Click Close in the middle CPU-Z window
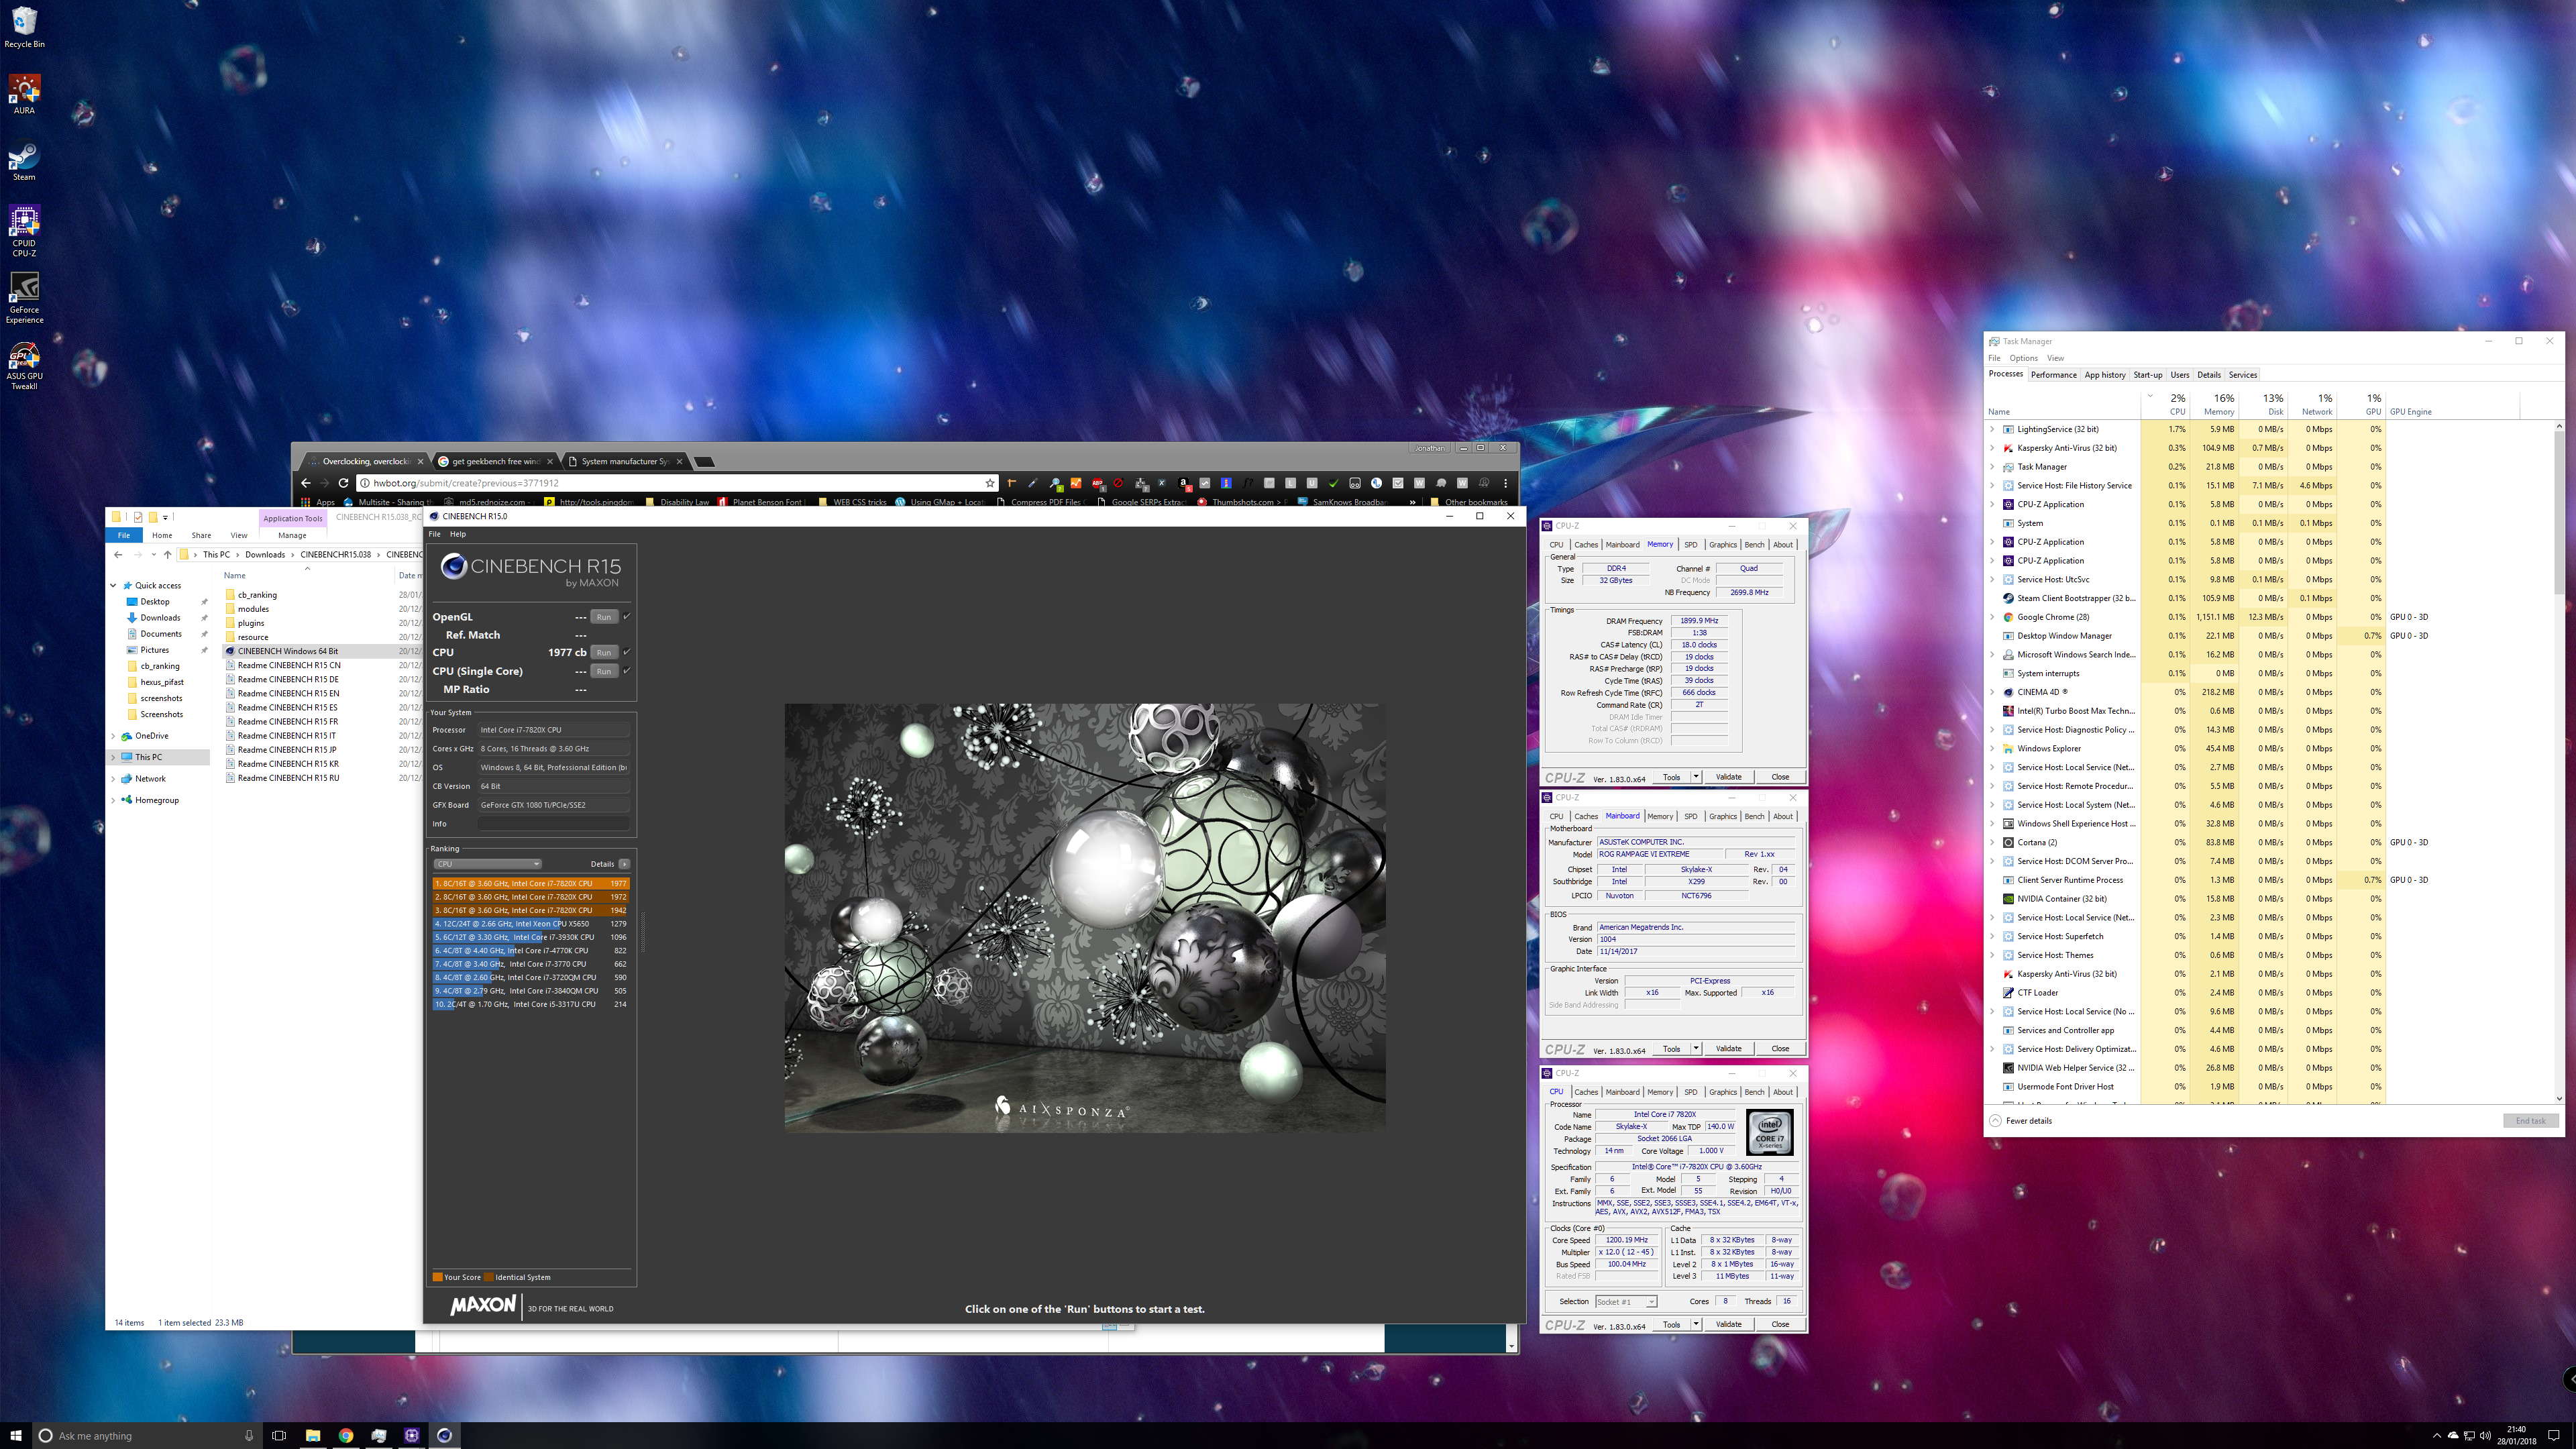This screenshot has height=1449, width=2576. (x=1780, y=1049)
